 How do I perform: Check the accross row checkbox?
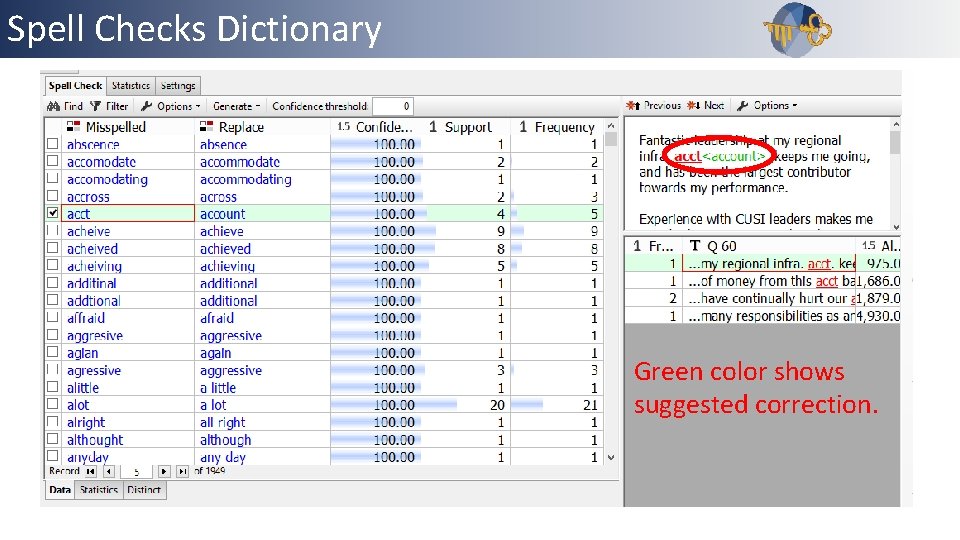click(53, 196)
